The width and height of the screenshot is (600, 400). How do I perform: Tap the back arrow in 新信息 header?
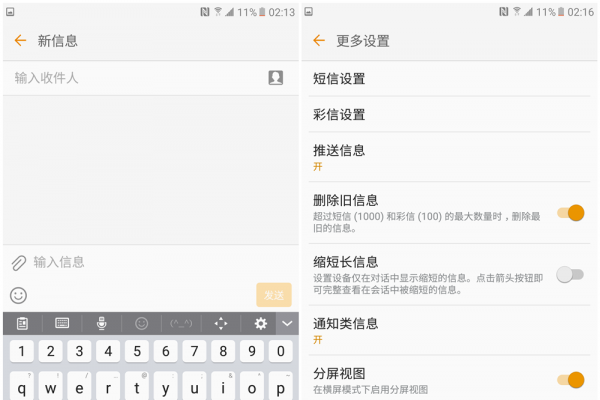(20, 41)
